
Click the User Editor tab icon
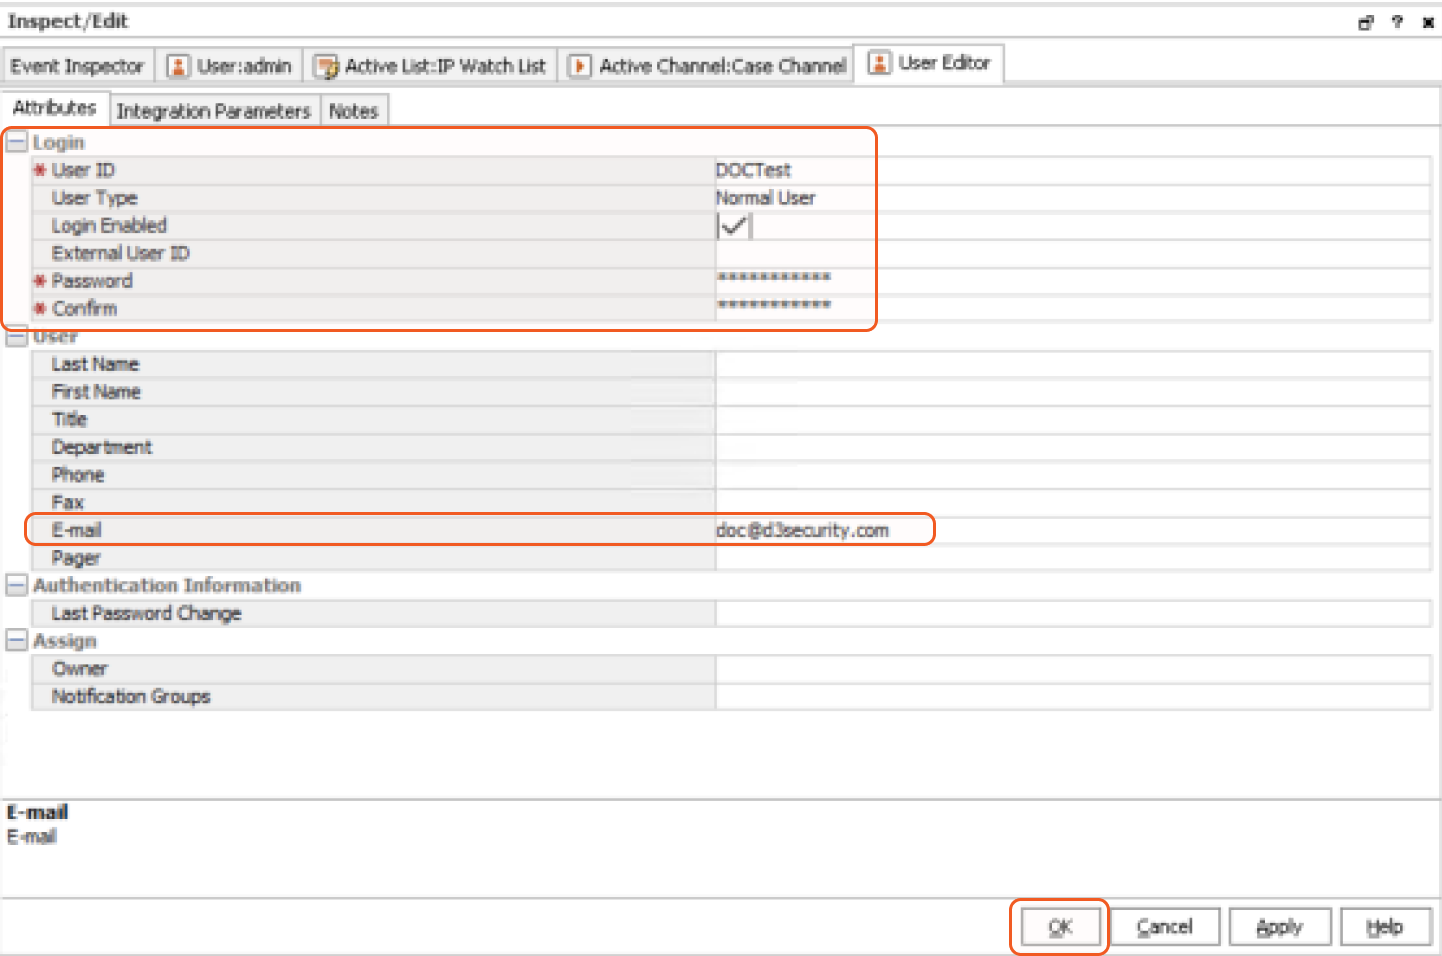click(879, 63)
